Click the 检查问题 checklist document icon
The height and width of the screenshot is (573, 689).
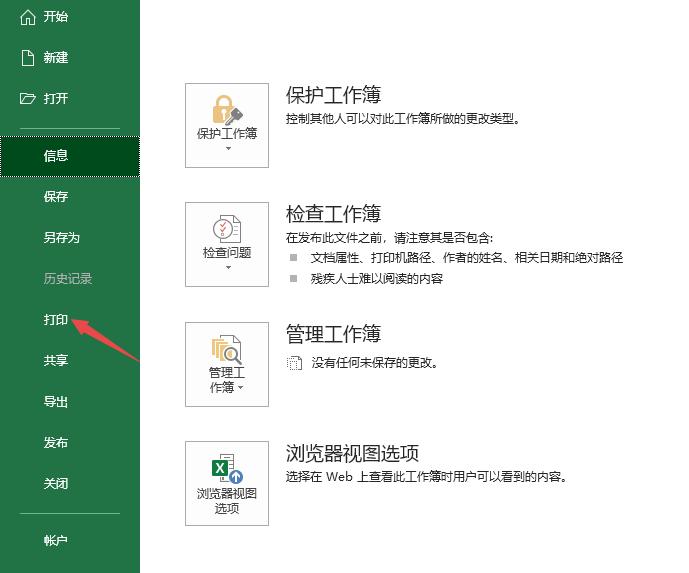tap(227, 229)
